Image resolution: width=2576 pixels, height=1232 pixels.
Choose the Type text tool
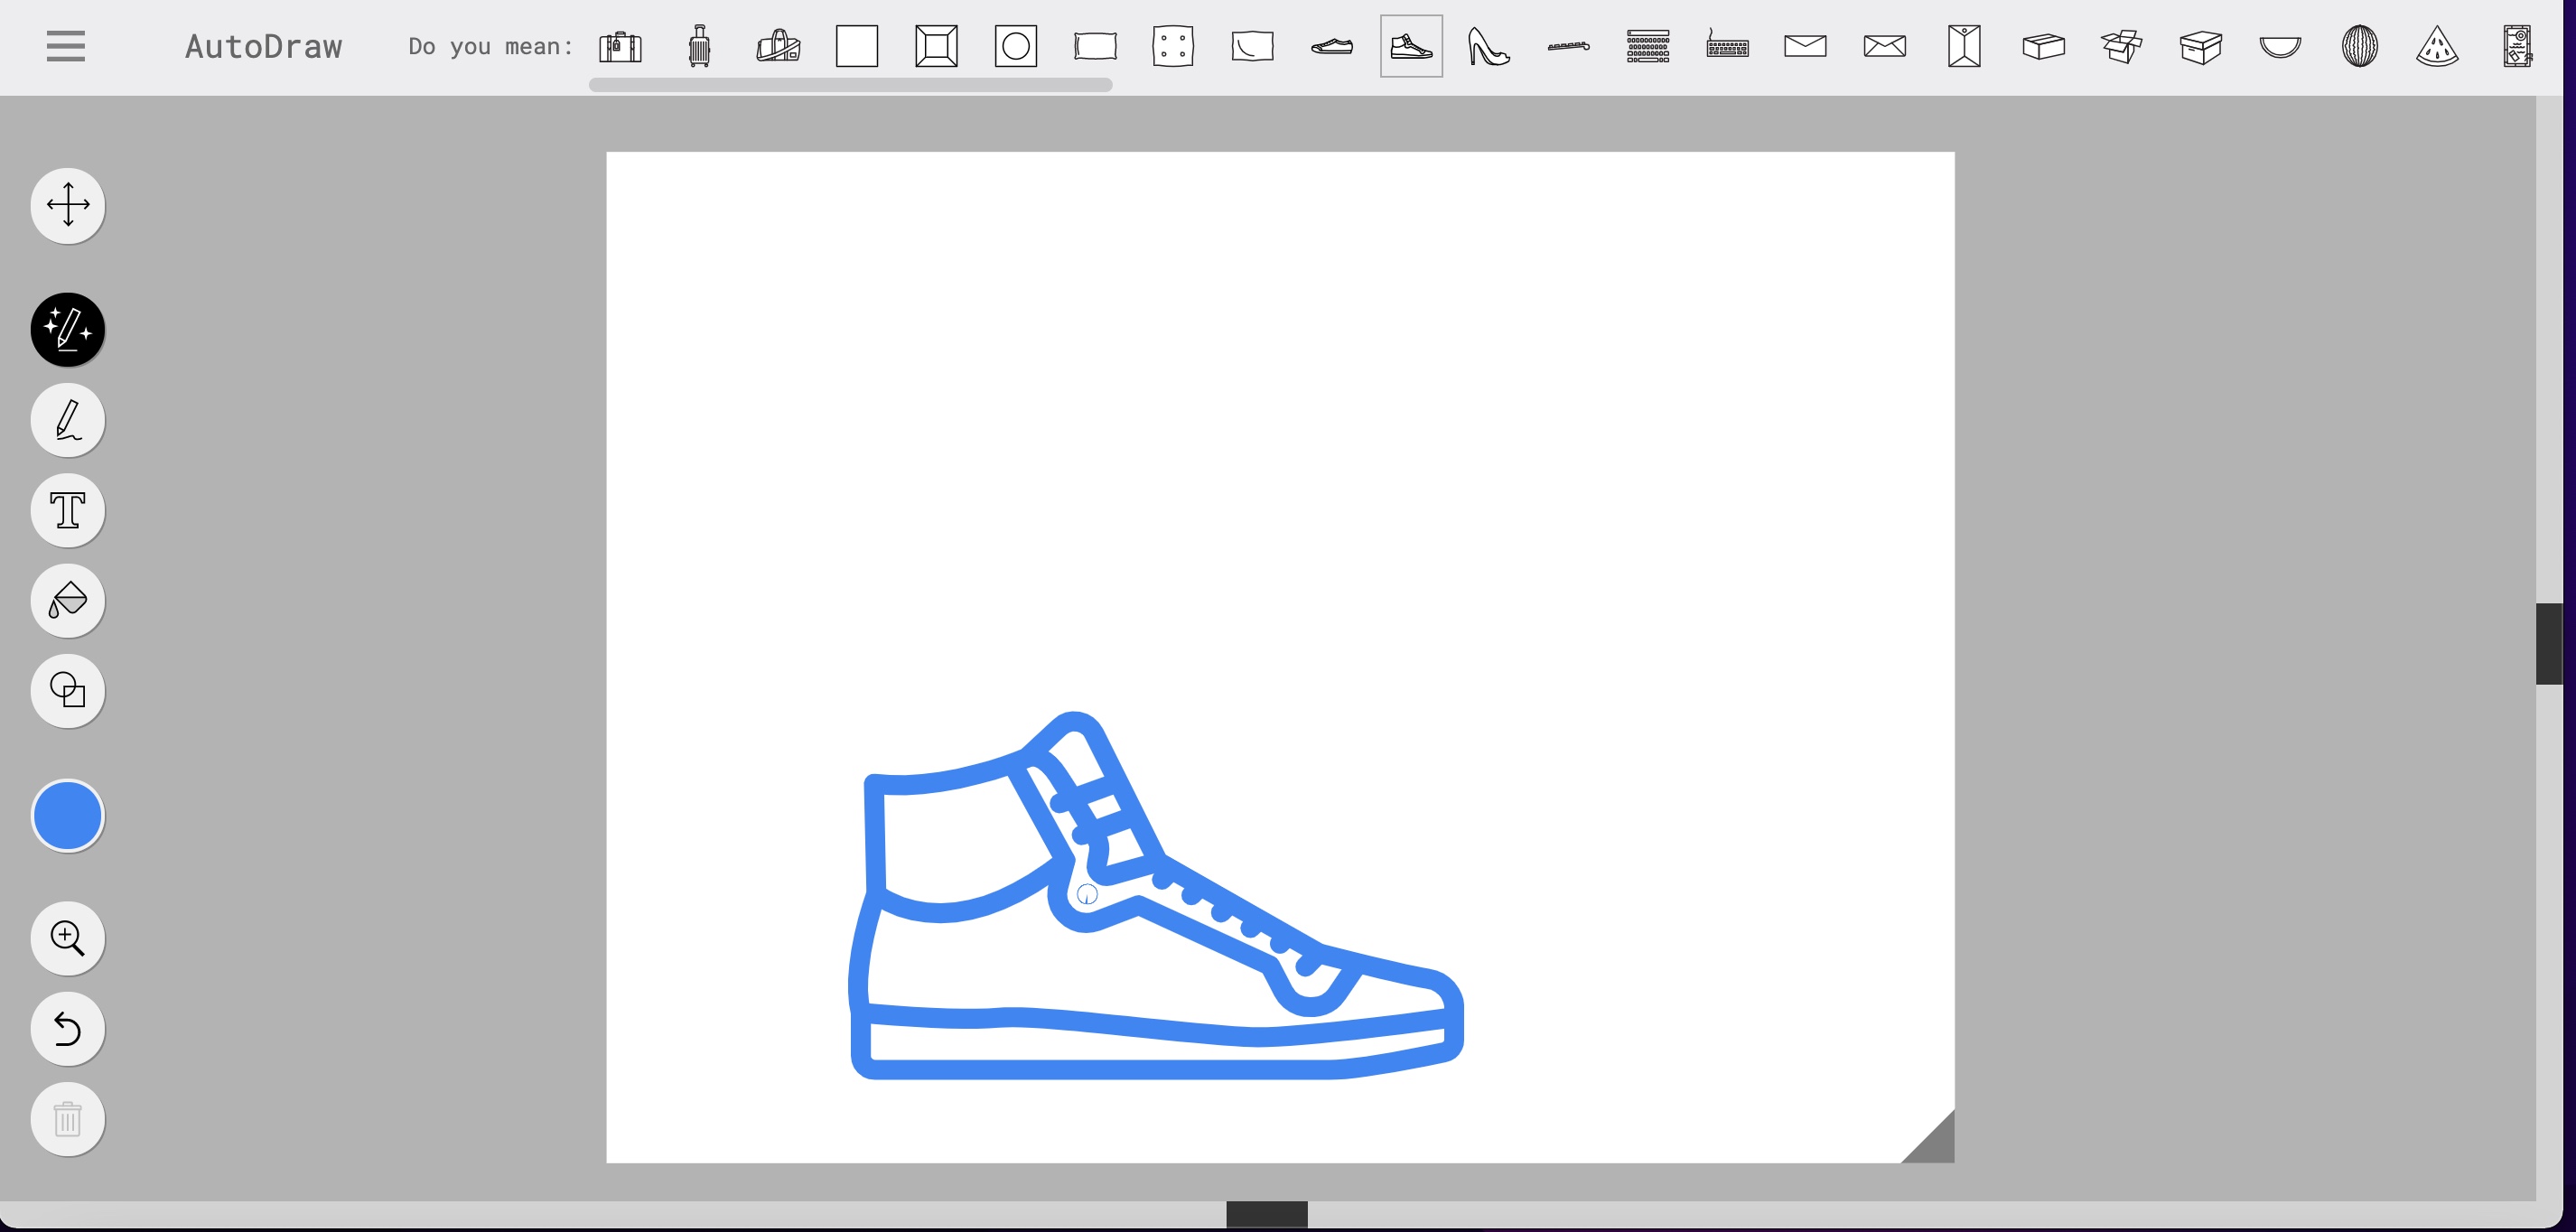pos(68,510)
